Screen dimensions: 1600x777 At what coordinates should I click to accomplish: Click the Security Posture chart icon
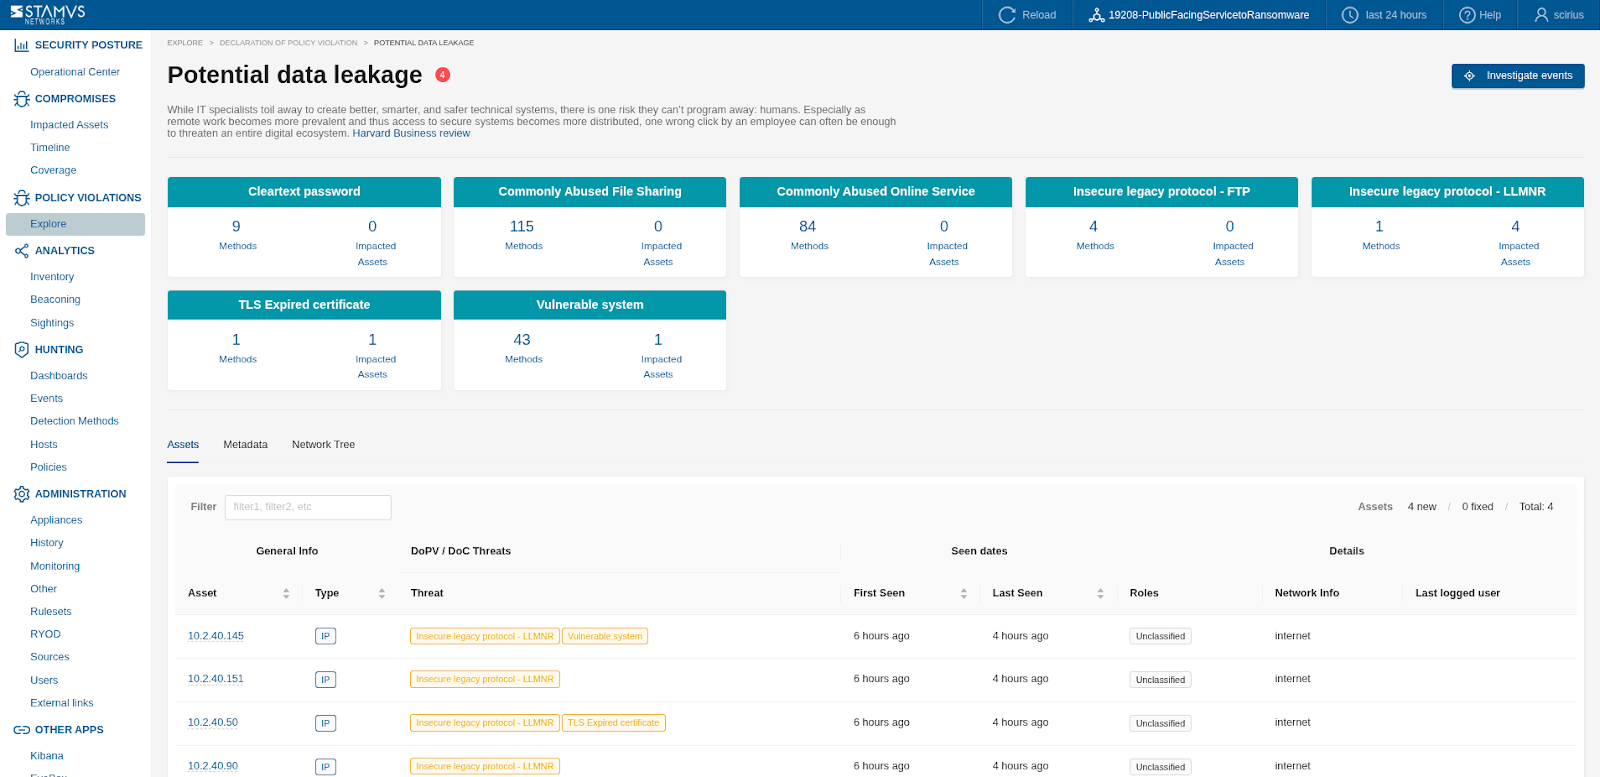coord(21,45)
